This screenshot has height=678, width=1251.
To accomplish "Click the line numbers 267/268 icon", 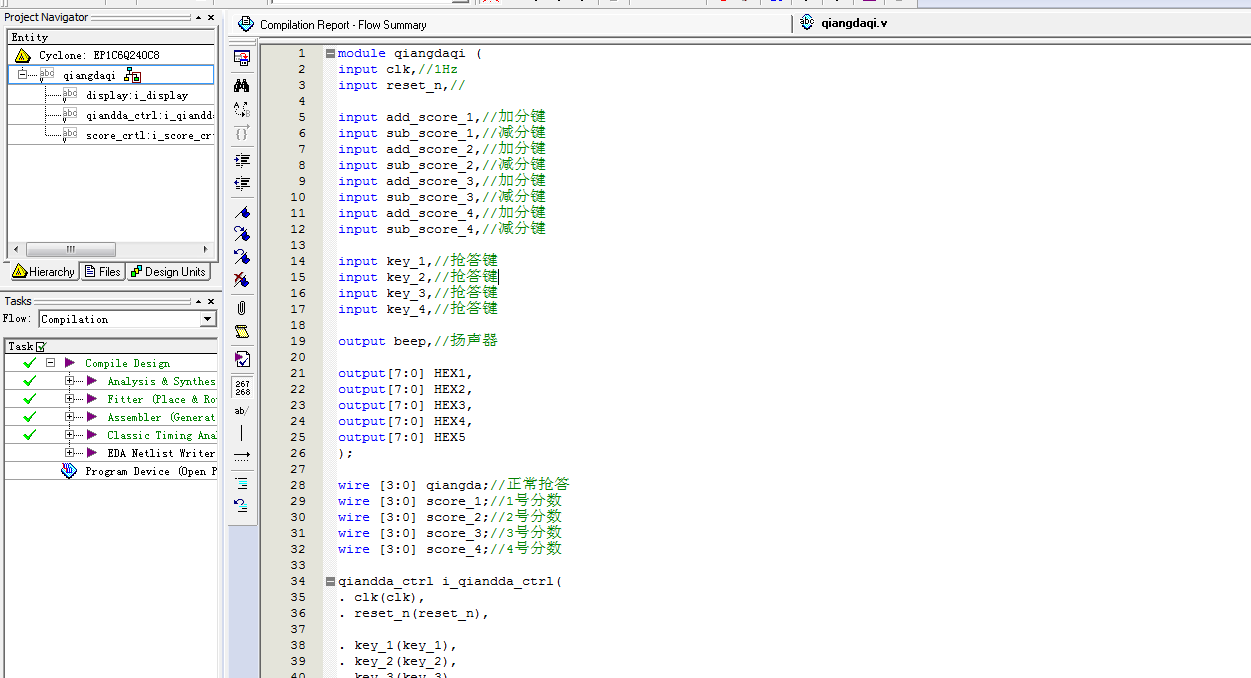I will [x=241, y=387].
